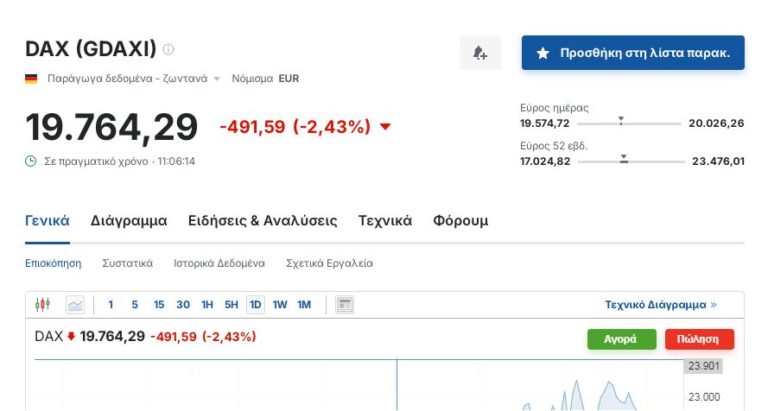This screenshot has width=768, height=411.
Task: Toggle the 1D chart interval
Action: coord(255,305)
